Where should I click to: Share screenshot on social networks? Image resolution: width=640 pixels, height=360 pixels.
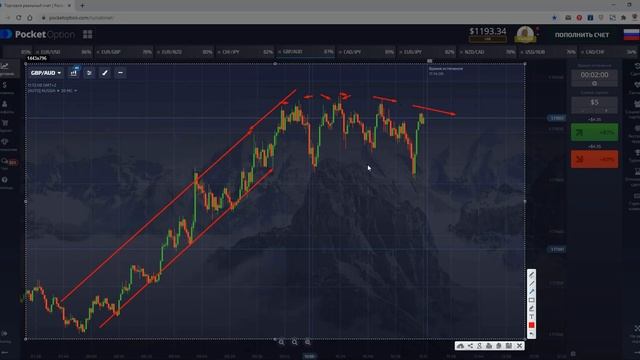[470, 346]
